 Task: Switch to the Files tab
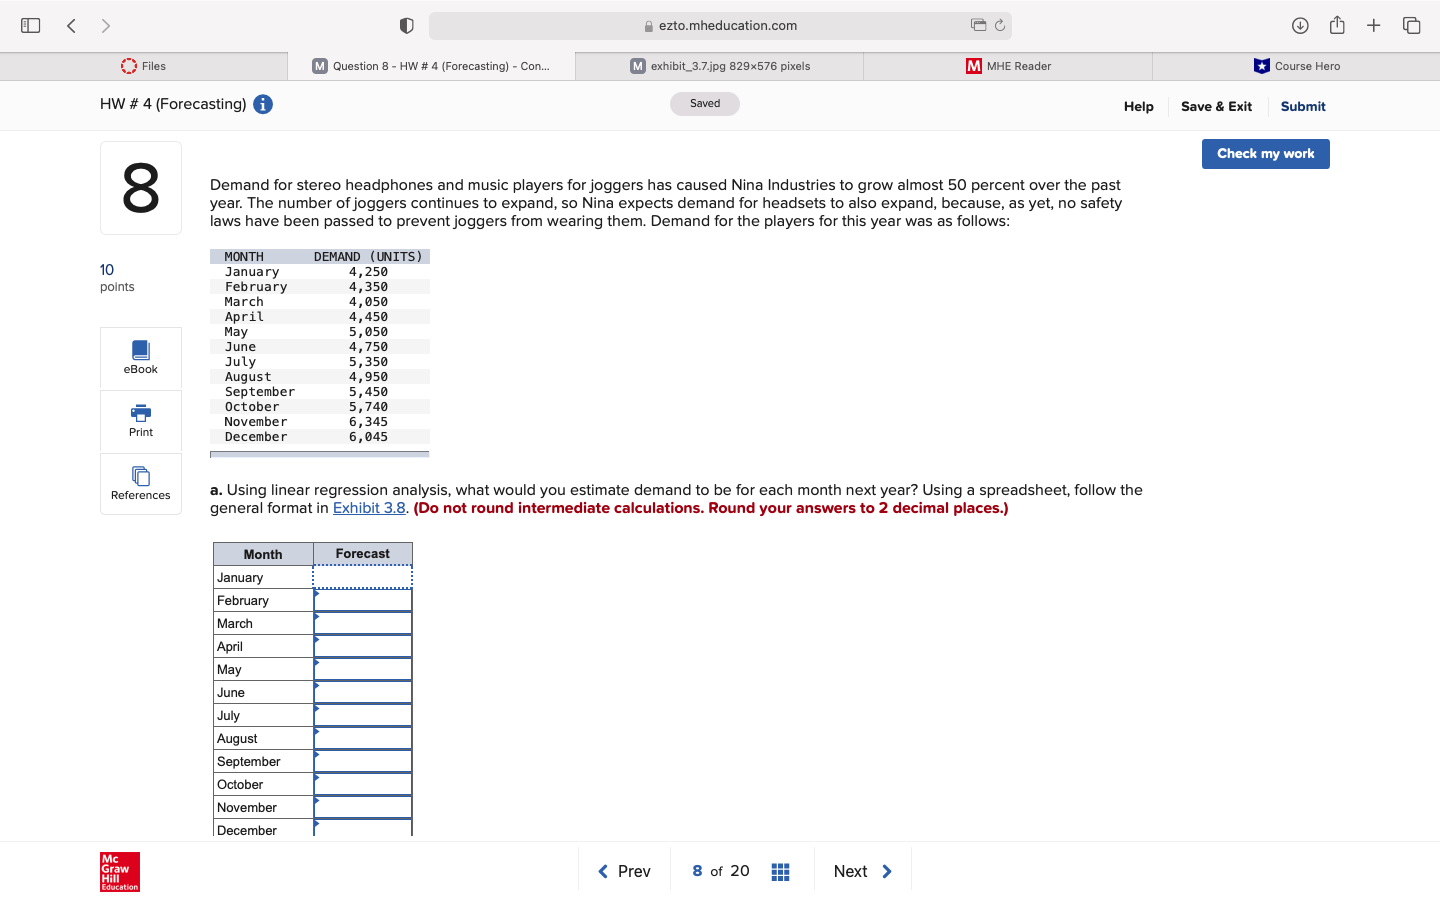click(144, 66)
